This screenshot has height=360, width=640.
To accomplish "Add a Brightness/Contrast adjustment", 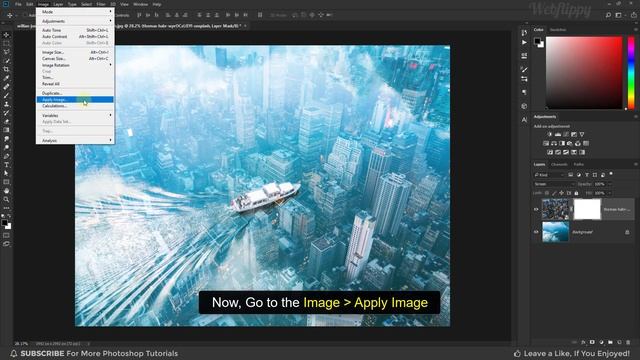I will 549,134.
